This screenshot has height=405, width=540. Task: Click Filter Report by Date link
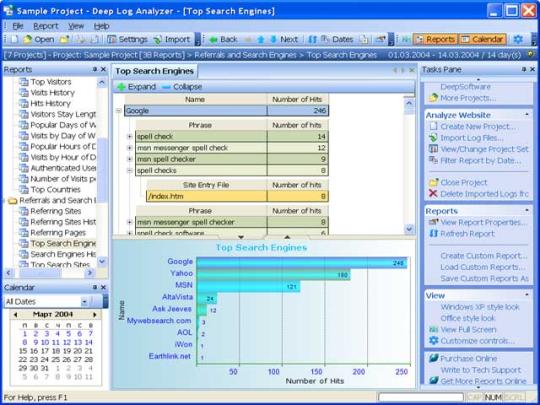(x=481, y=160)
